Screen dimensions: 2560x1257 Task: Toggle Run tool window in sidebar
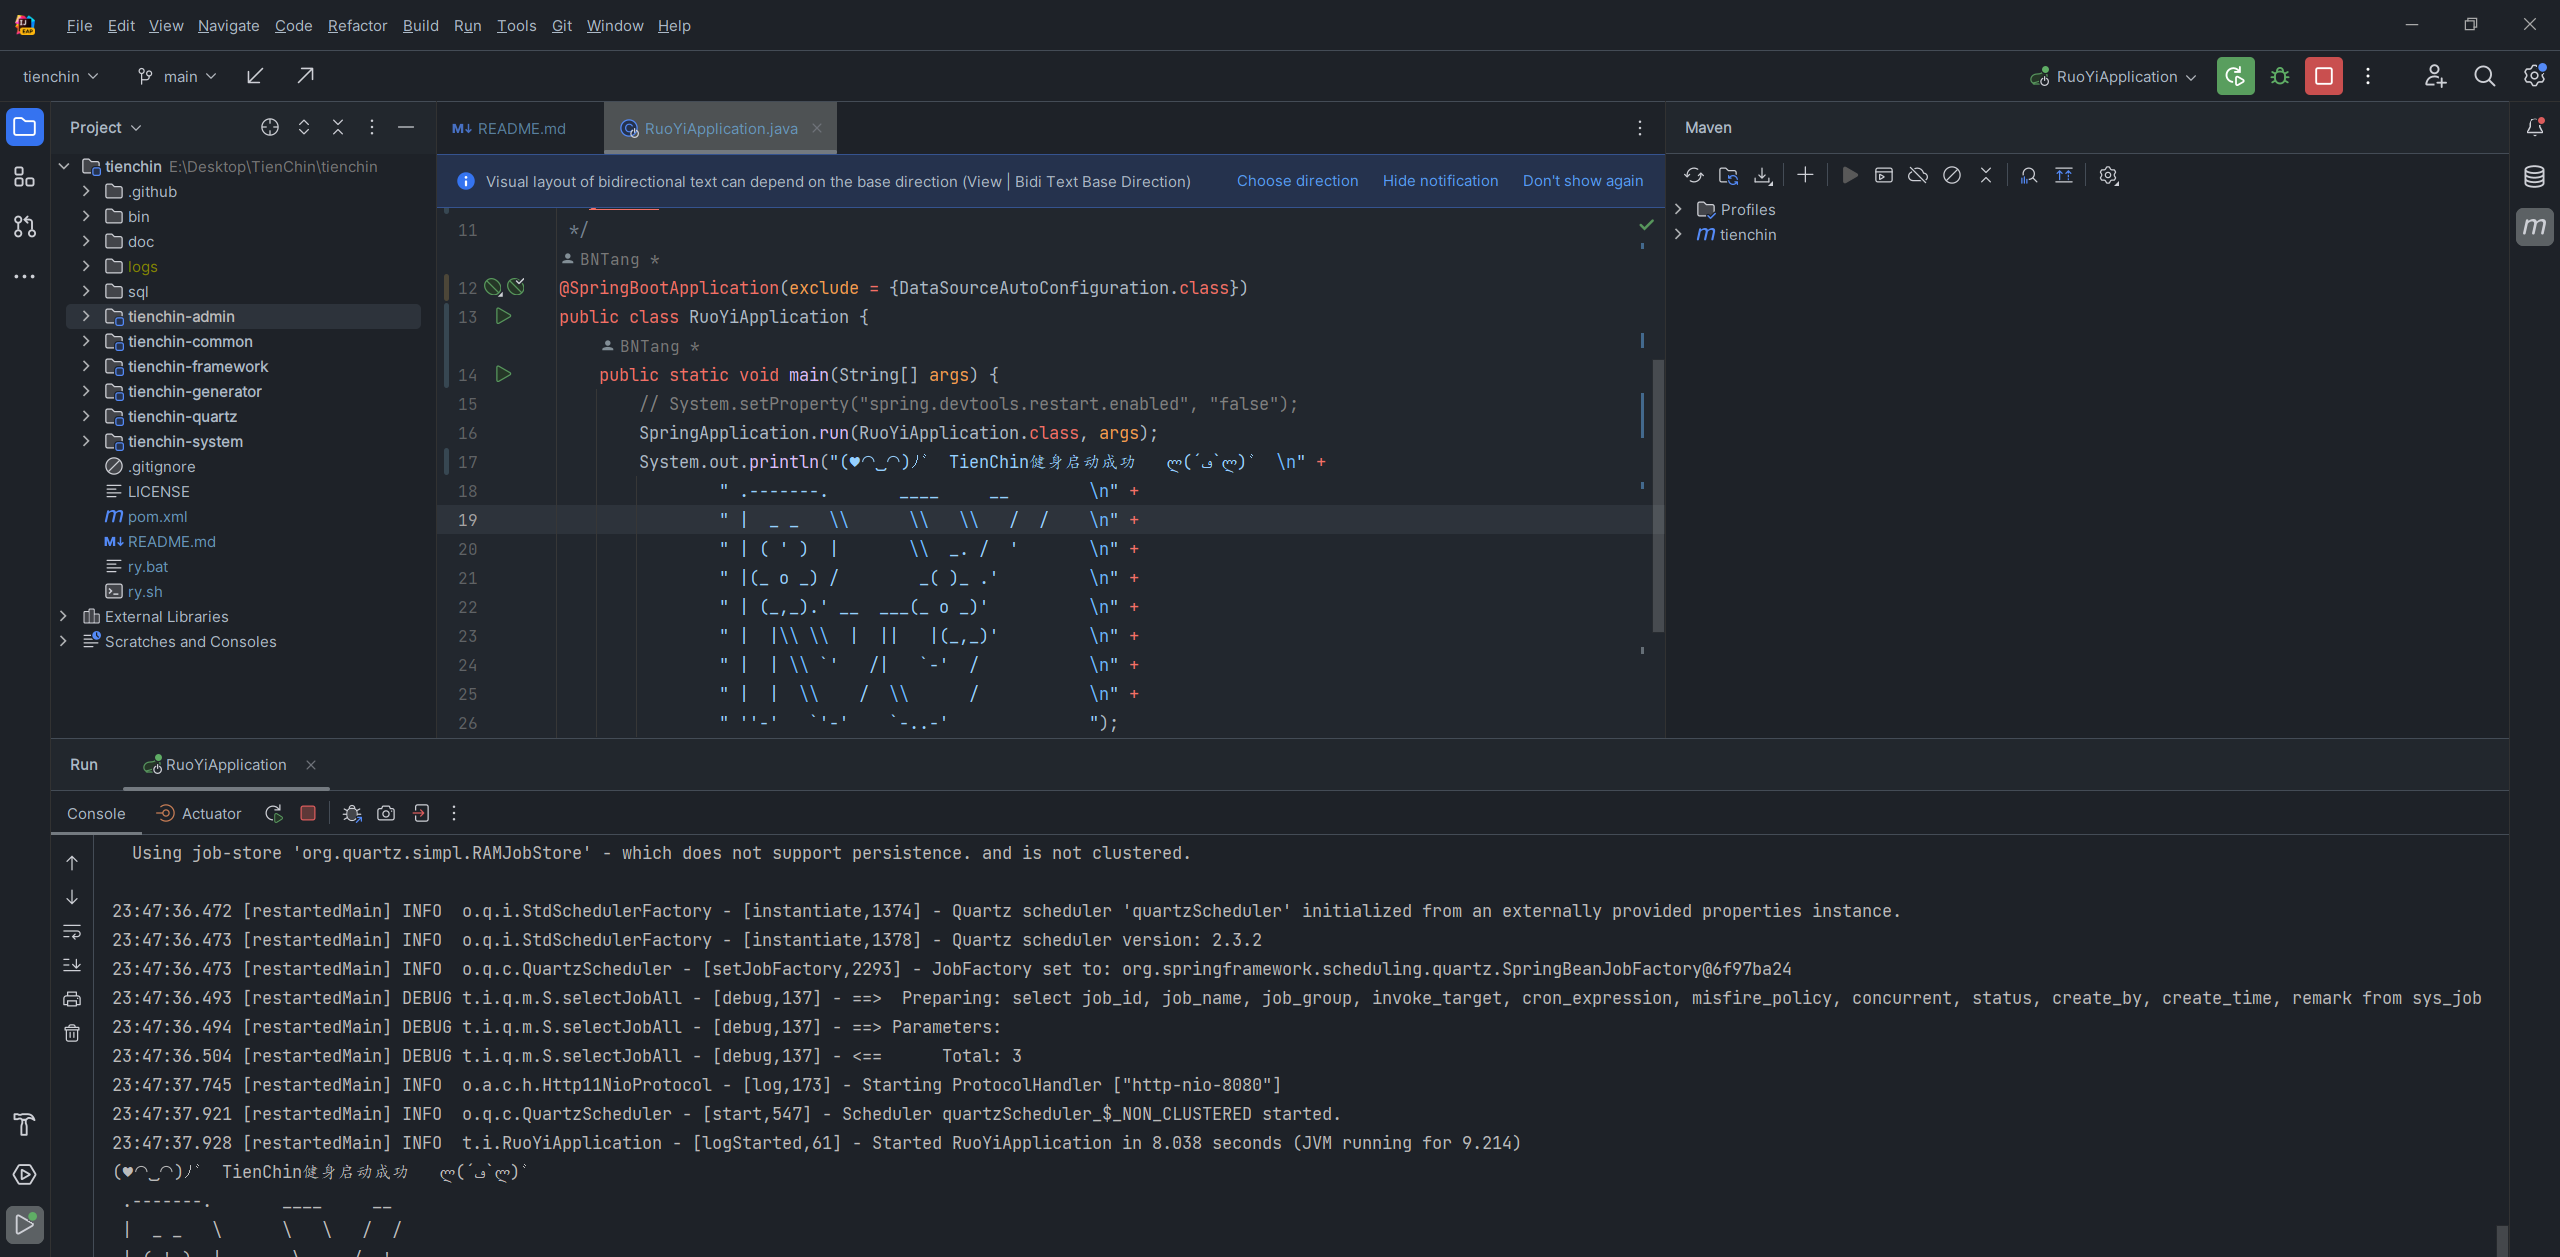coord(25,1224)
